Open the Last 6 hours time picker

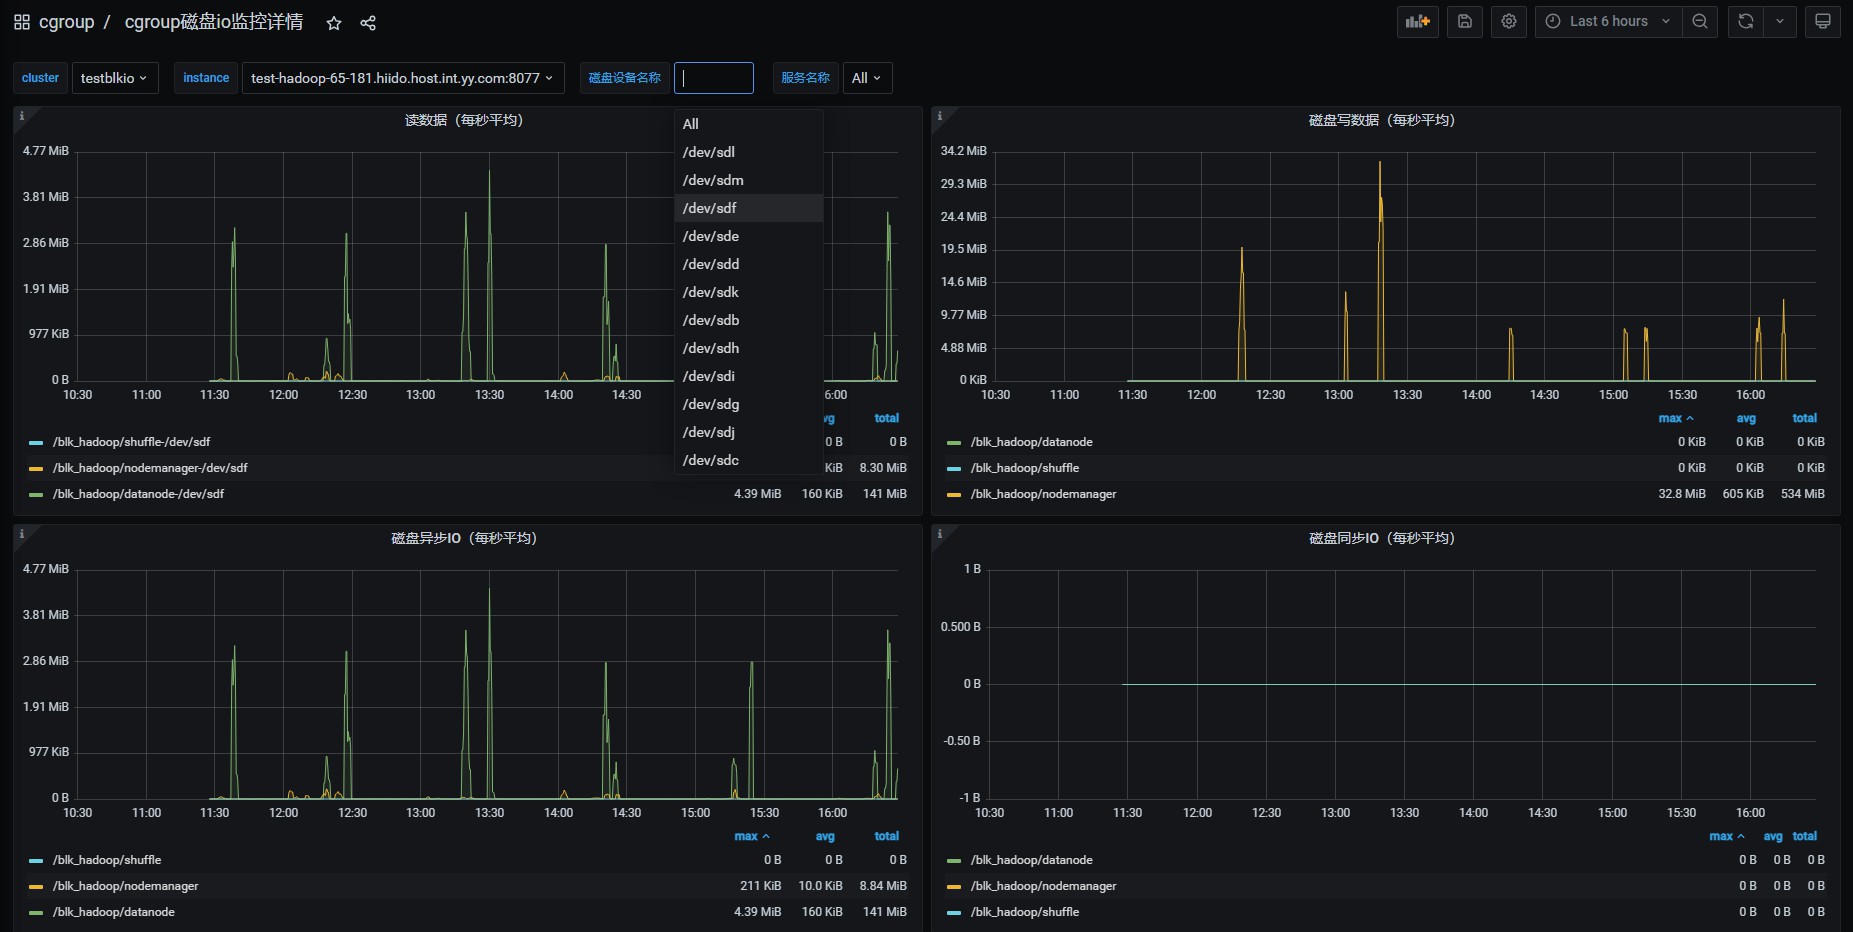[1608, 21]
